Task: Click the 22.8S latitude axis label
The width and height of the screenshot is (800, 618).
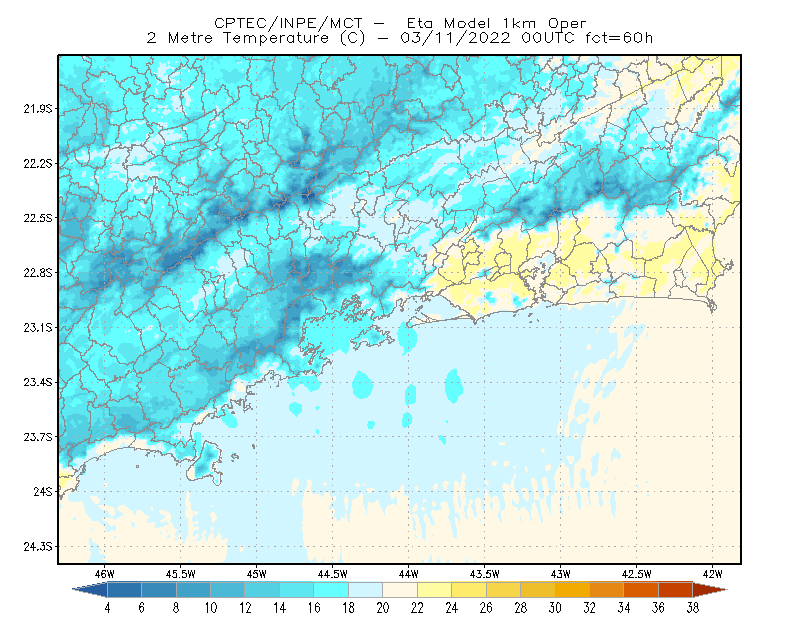Action: coord(38,273)
